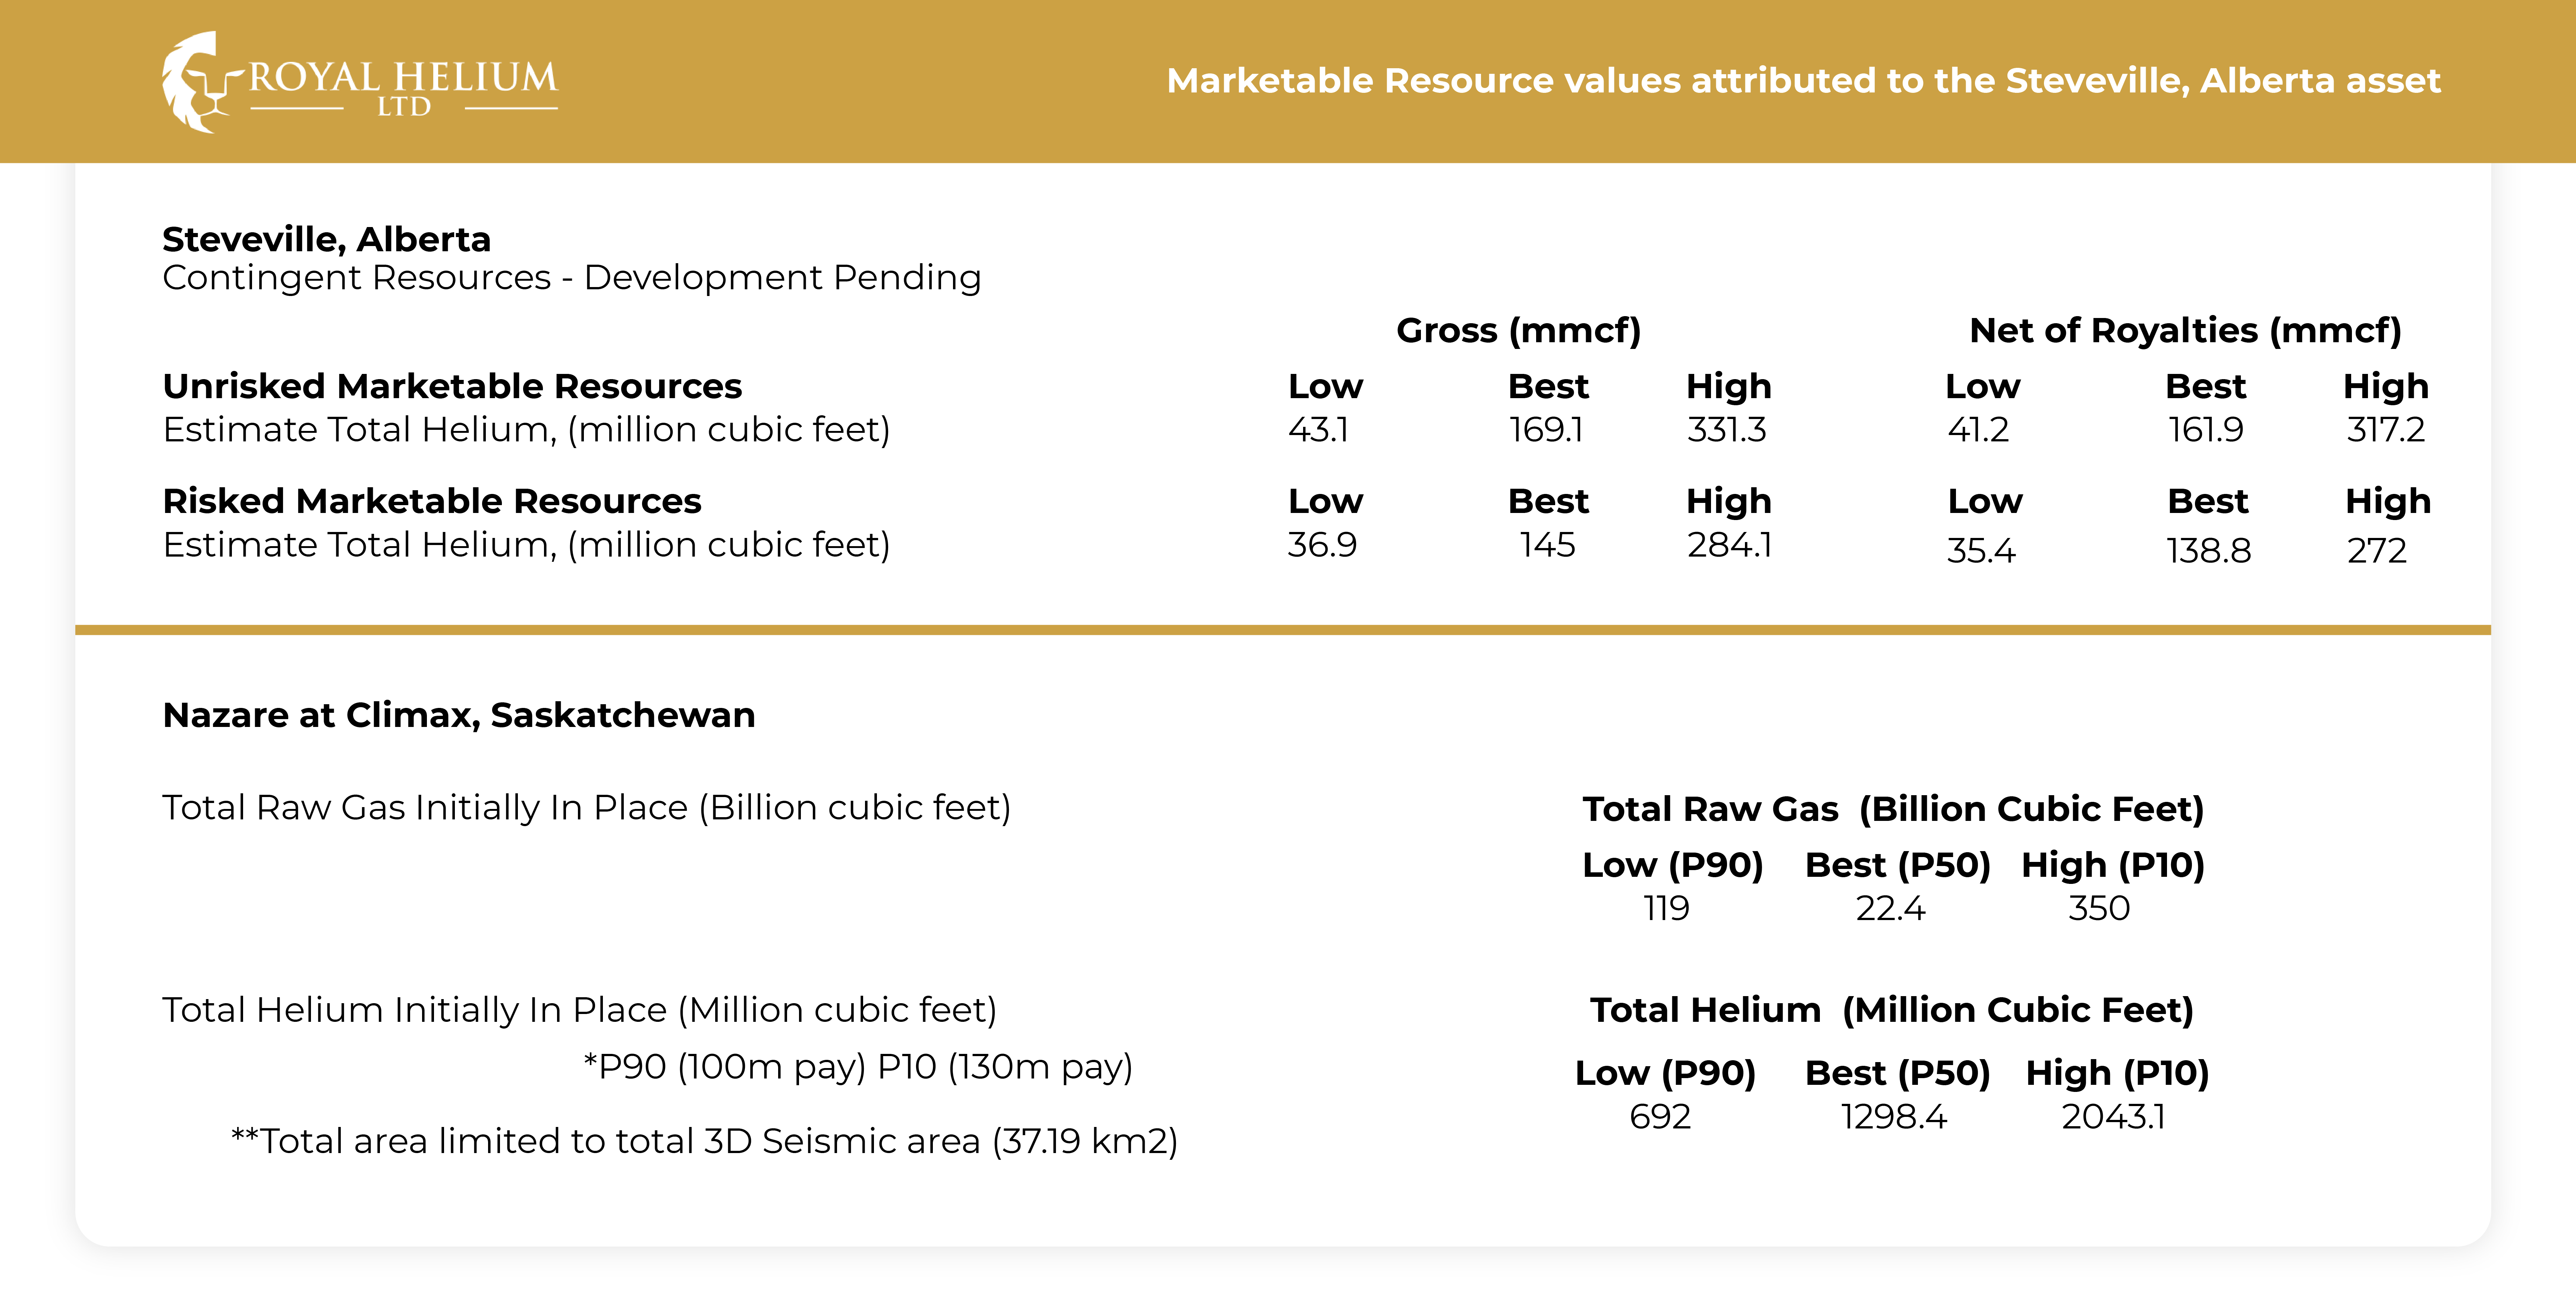Click unrisked net low value 41.2

pos(1978,430)
